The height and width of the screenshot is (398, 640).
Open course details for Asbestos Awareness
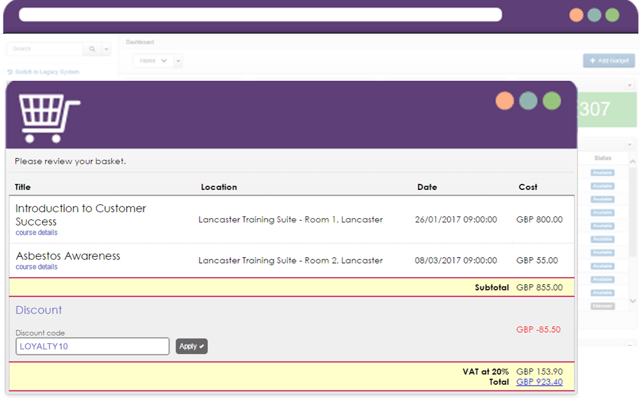point(36,267)
